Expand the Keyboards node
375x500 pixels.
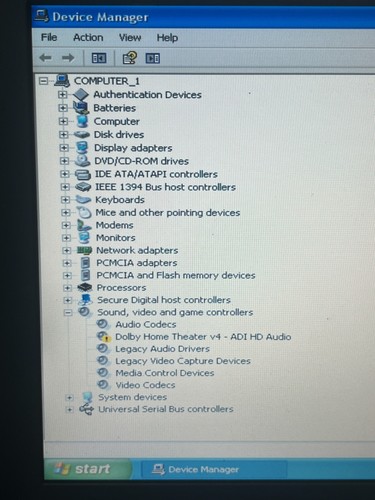(x=65, y=200)
